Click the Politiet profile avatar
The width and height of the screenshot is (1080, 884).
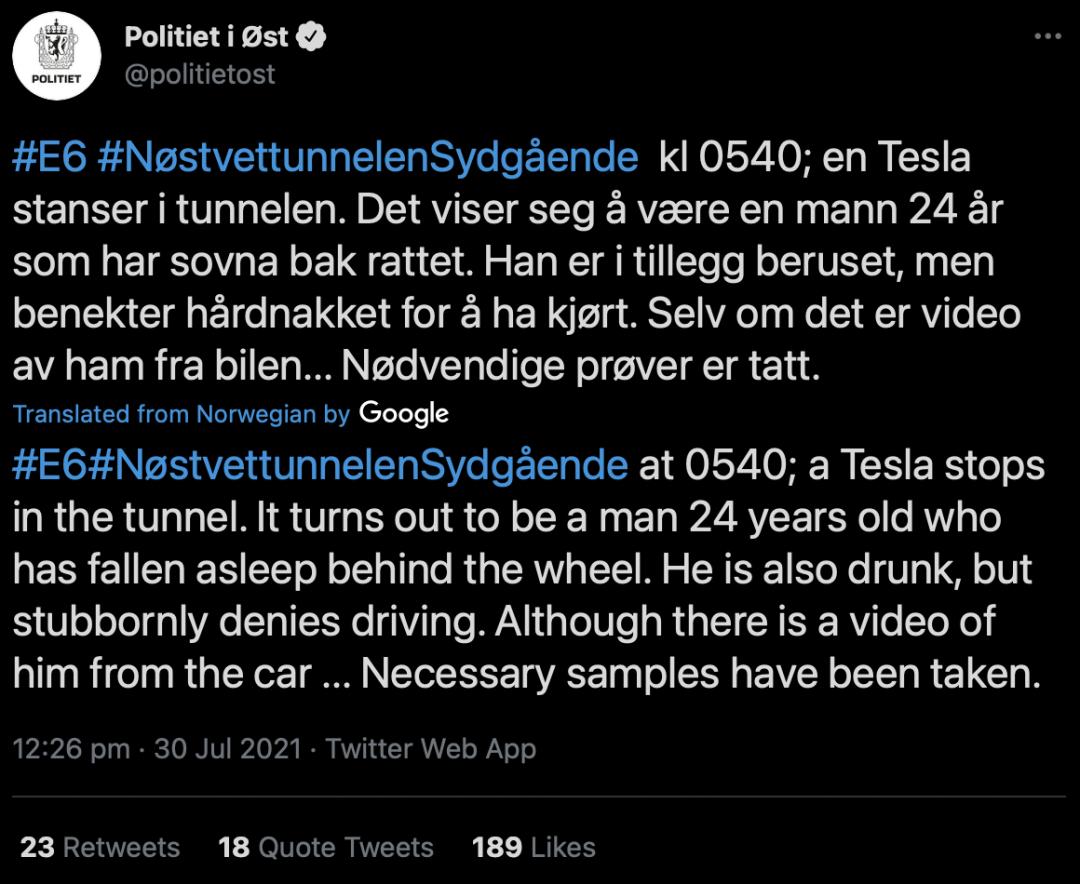[x=57, y=58]
